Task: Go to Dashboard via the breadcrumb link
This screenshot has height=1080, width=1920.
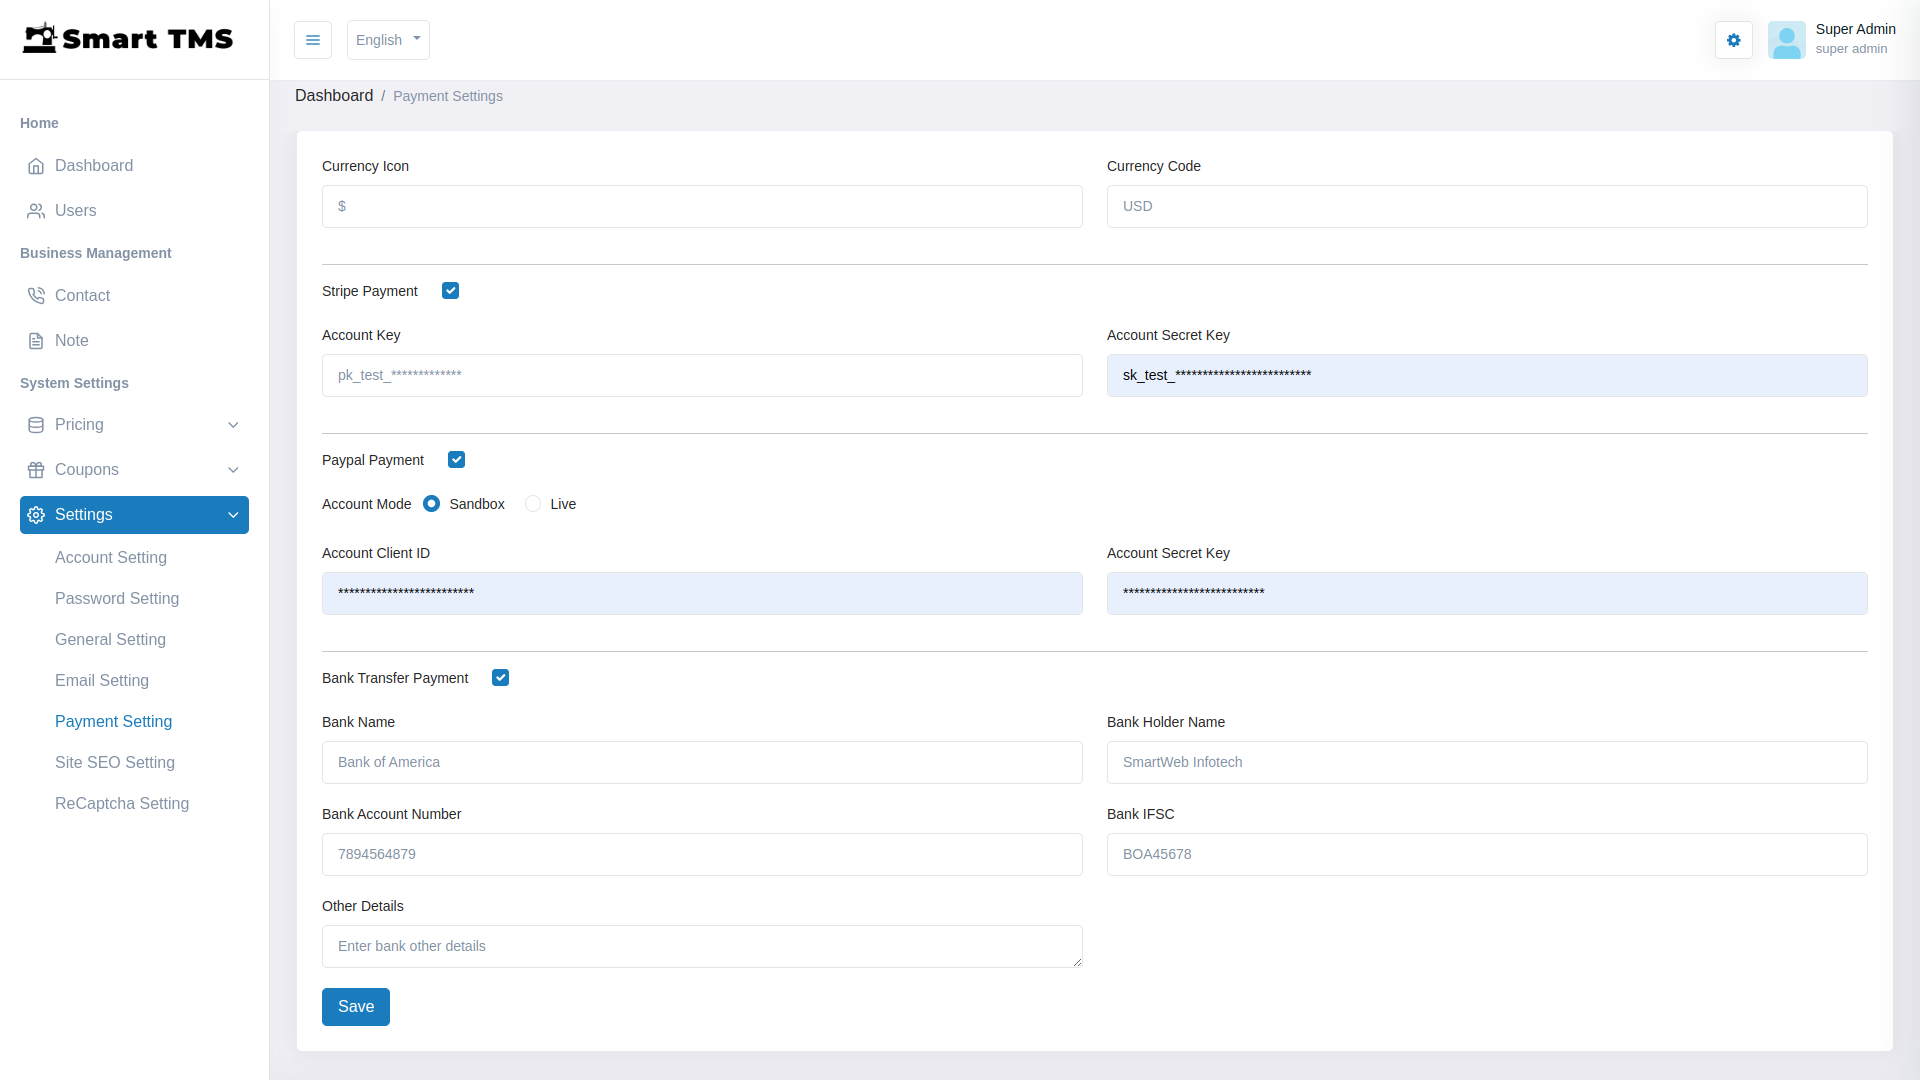Action: tap(335, 95)
